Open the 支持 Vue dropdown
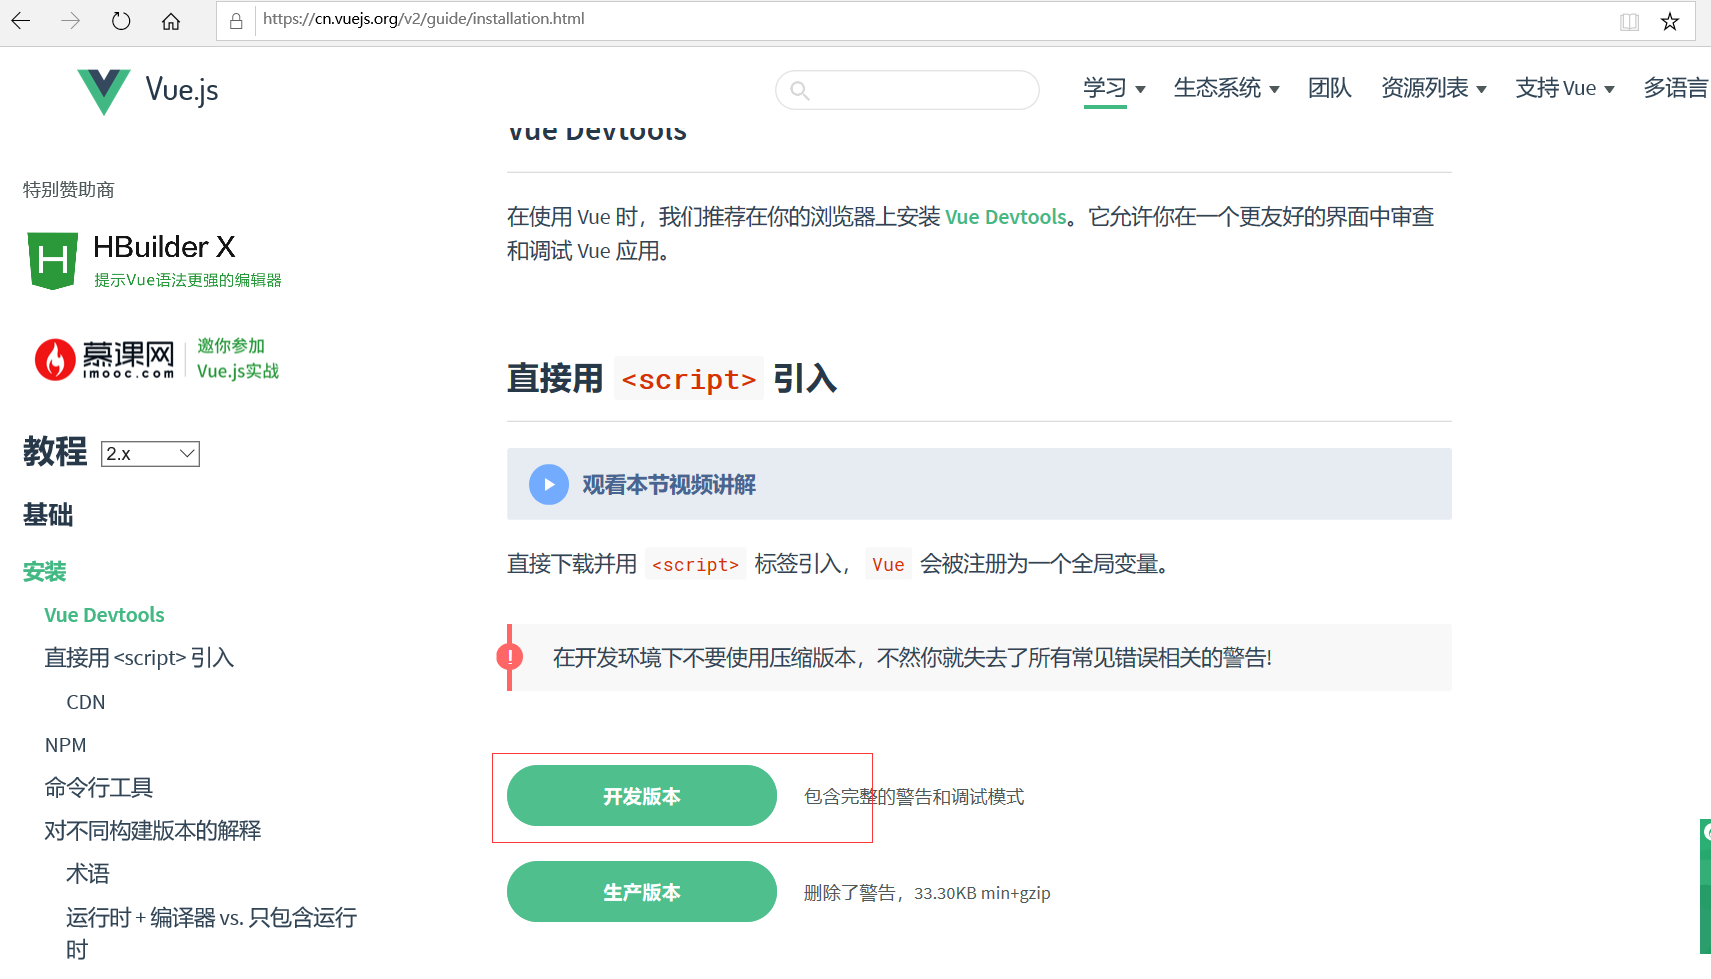 [x=1564, y=89]
